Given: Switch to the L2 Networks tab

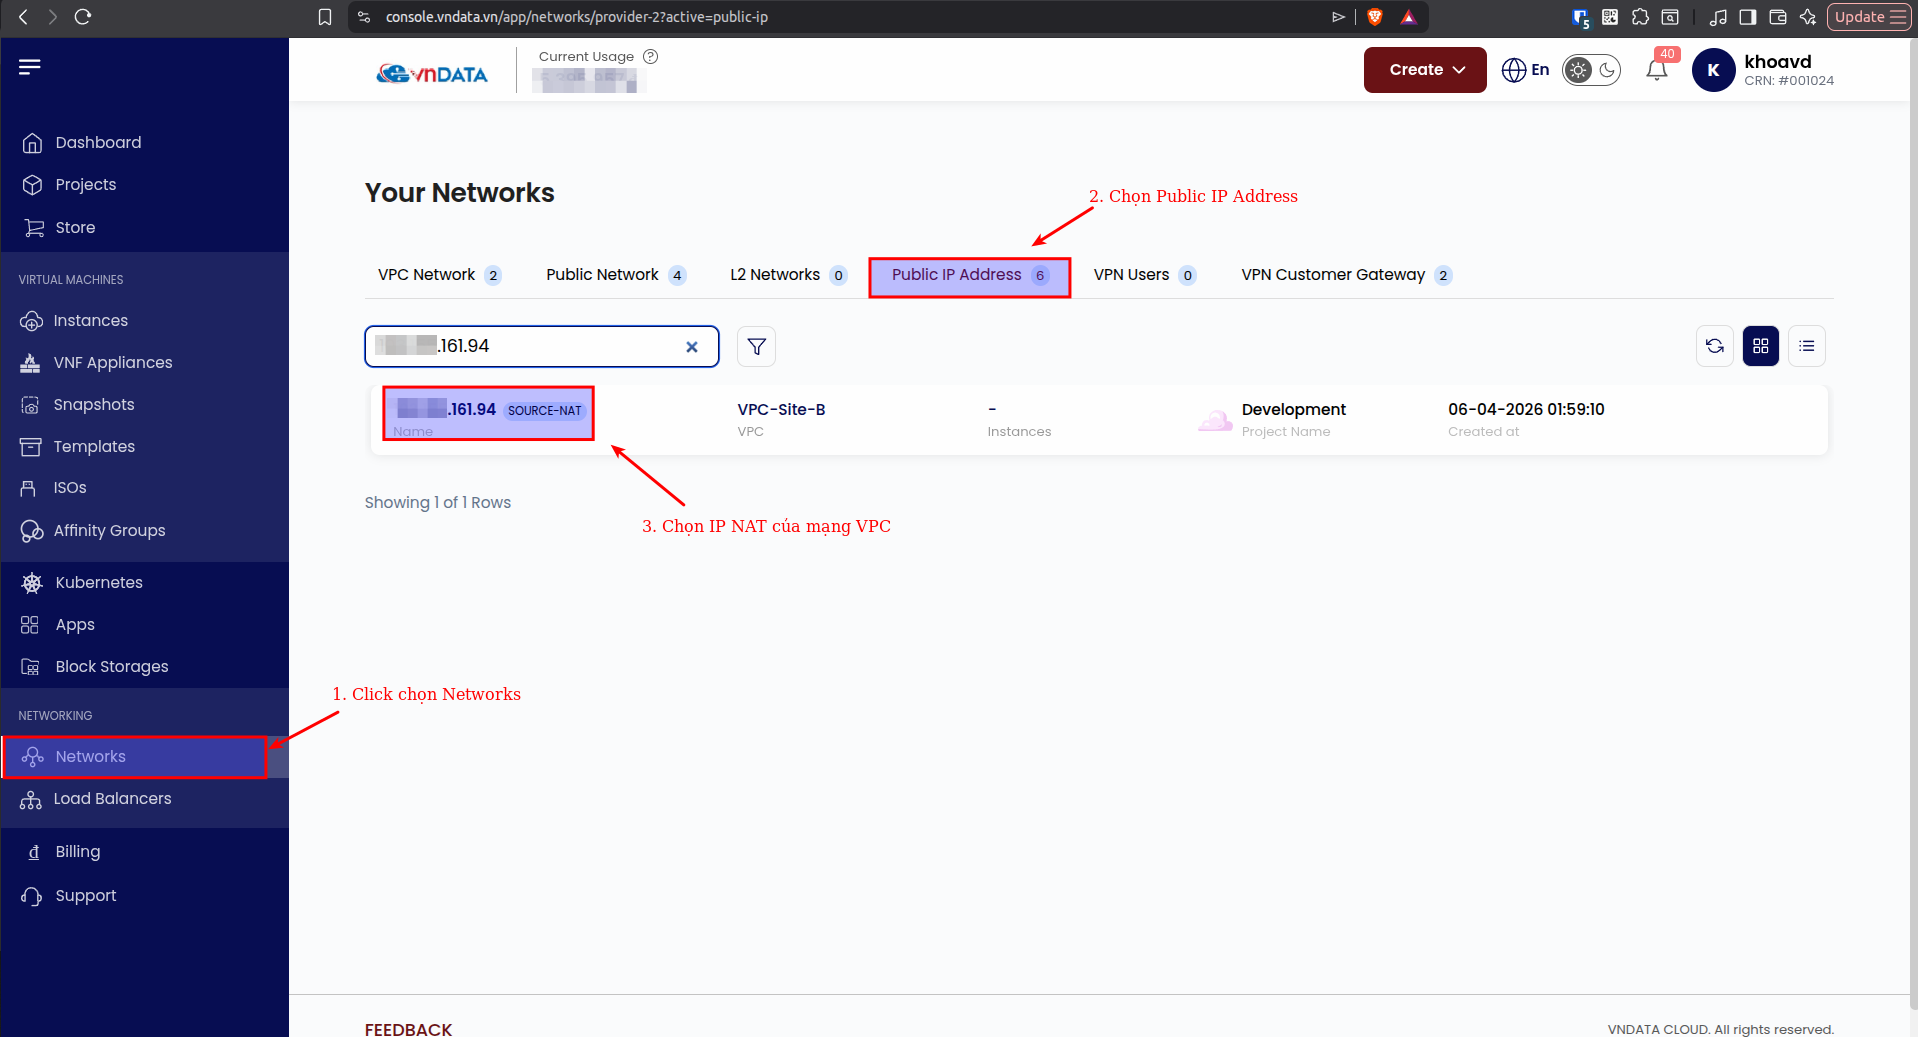Looking at the screenshot, I should [x=788, y=275].
